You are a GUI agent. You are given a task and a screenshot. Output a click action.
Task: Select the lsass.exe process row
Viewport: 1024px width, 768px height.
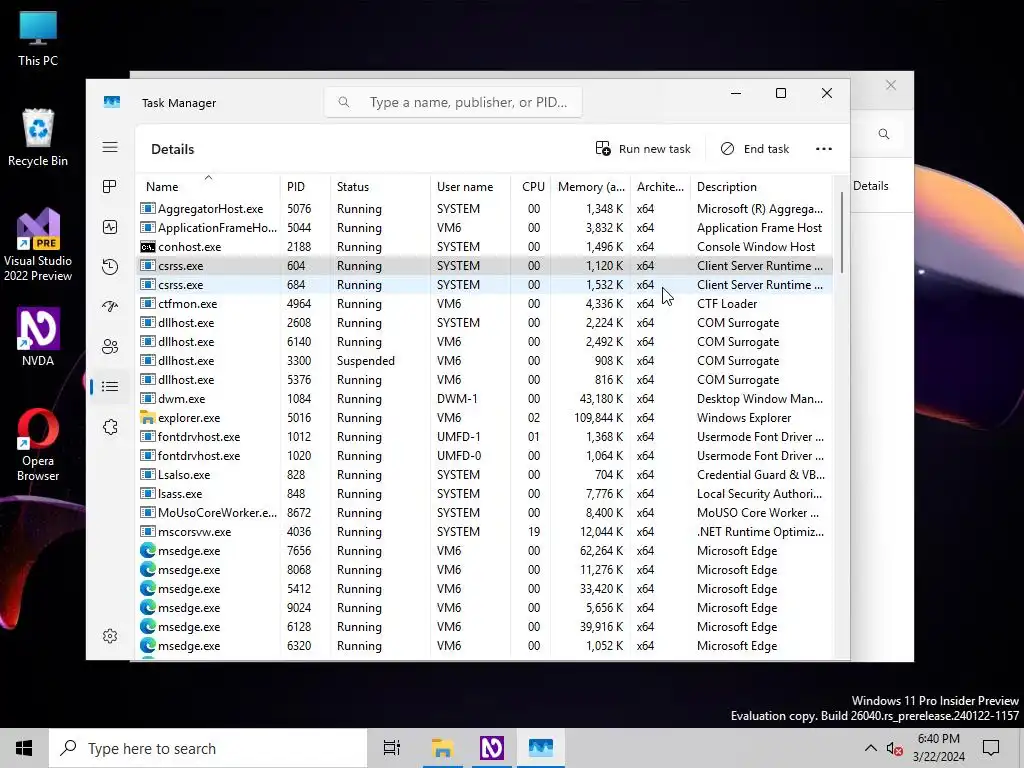(x=485, y=494)
